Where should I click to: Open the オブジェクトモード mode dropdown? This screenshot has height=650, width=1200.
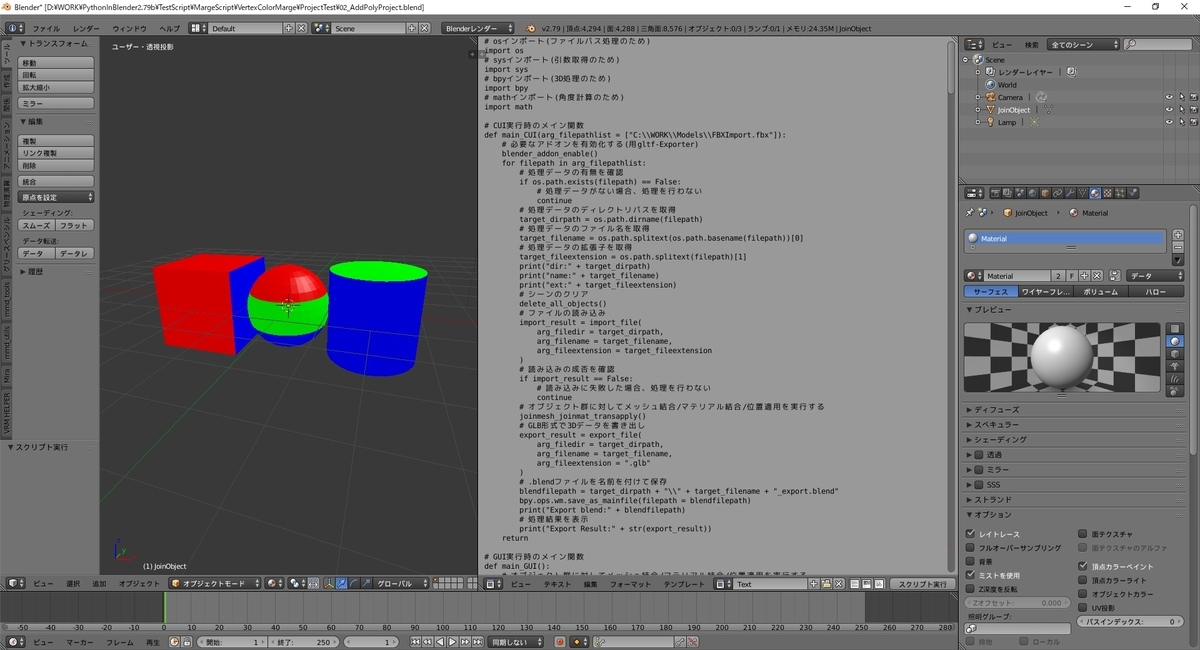point(214,583)
